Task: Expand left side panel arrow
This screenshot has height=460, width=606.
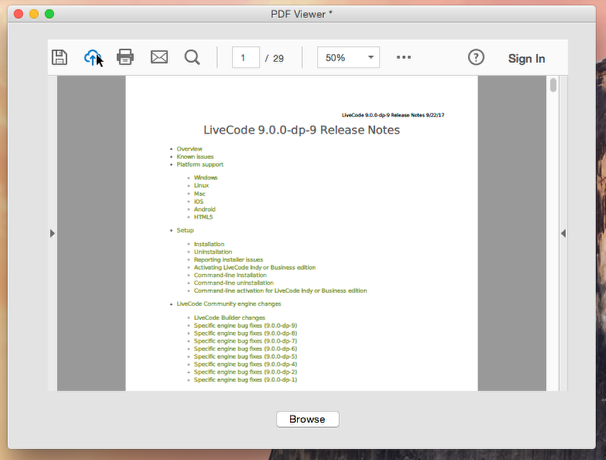Action: (53, 233)
